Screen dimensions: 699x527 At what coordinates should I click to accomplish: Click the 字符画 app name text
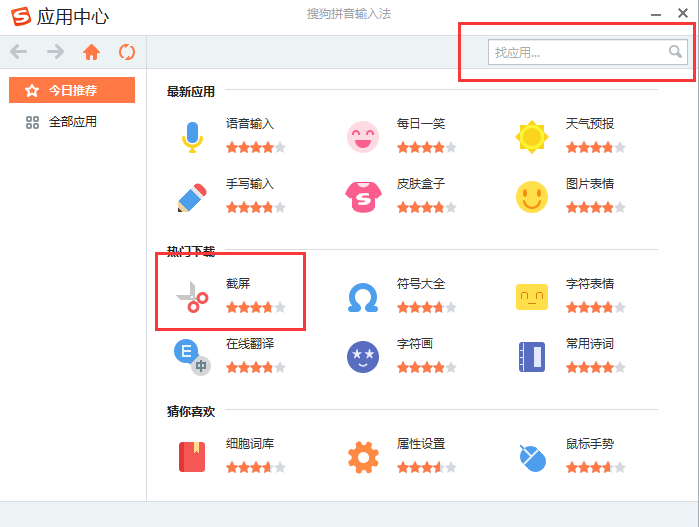415,343
